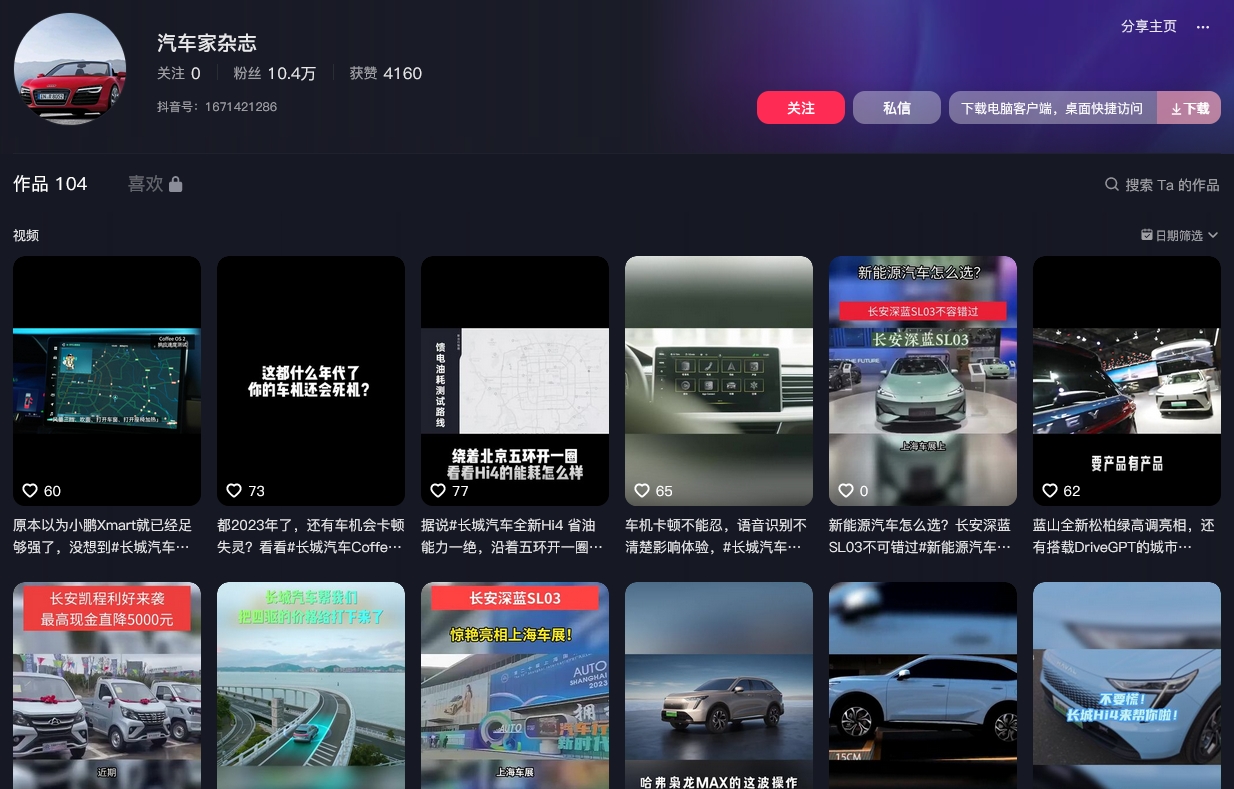Screen dimensions: 1234x789
Task: Open the 你的车机还会死机 video thumbnail
Action: [311, 381]
